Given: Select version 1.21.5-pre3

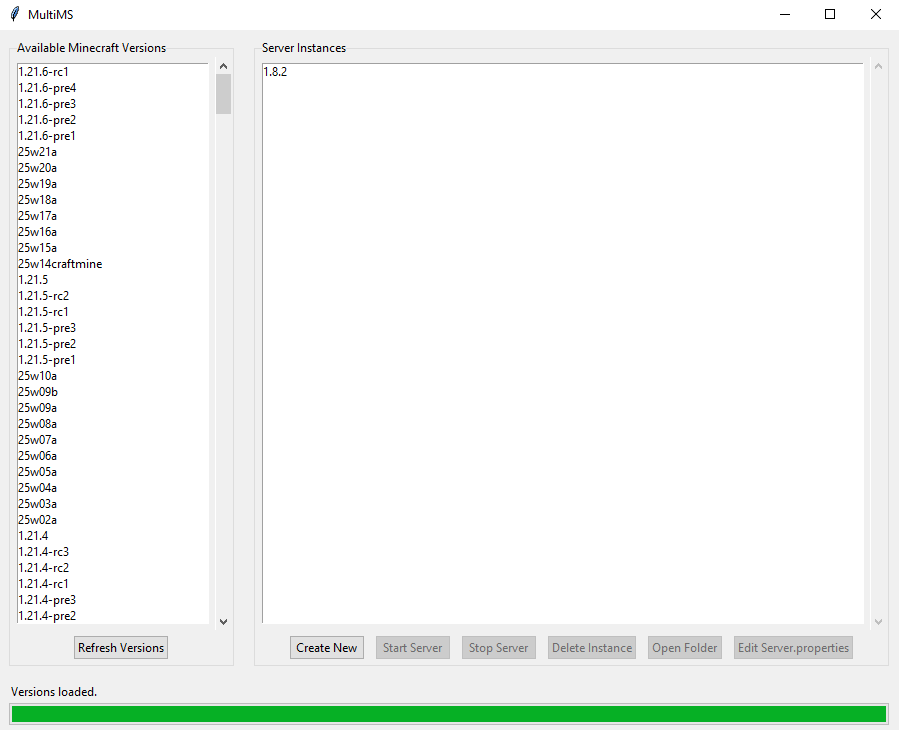Looking at the screenshot, I should pyautogui.click(x=112, y=329).
